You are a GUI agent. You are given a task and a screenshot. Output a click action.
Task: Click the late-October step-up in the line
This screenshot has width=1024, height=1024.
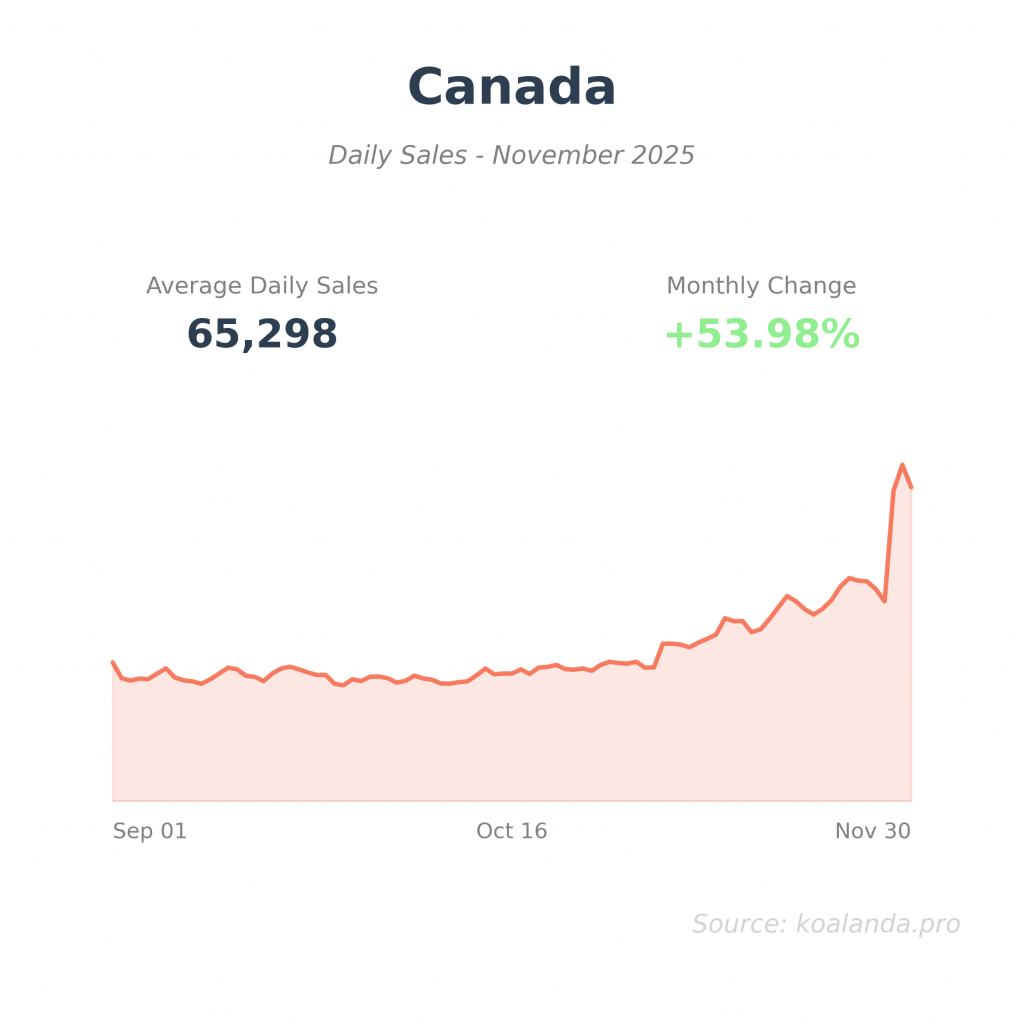point(659,654)
